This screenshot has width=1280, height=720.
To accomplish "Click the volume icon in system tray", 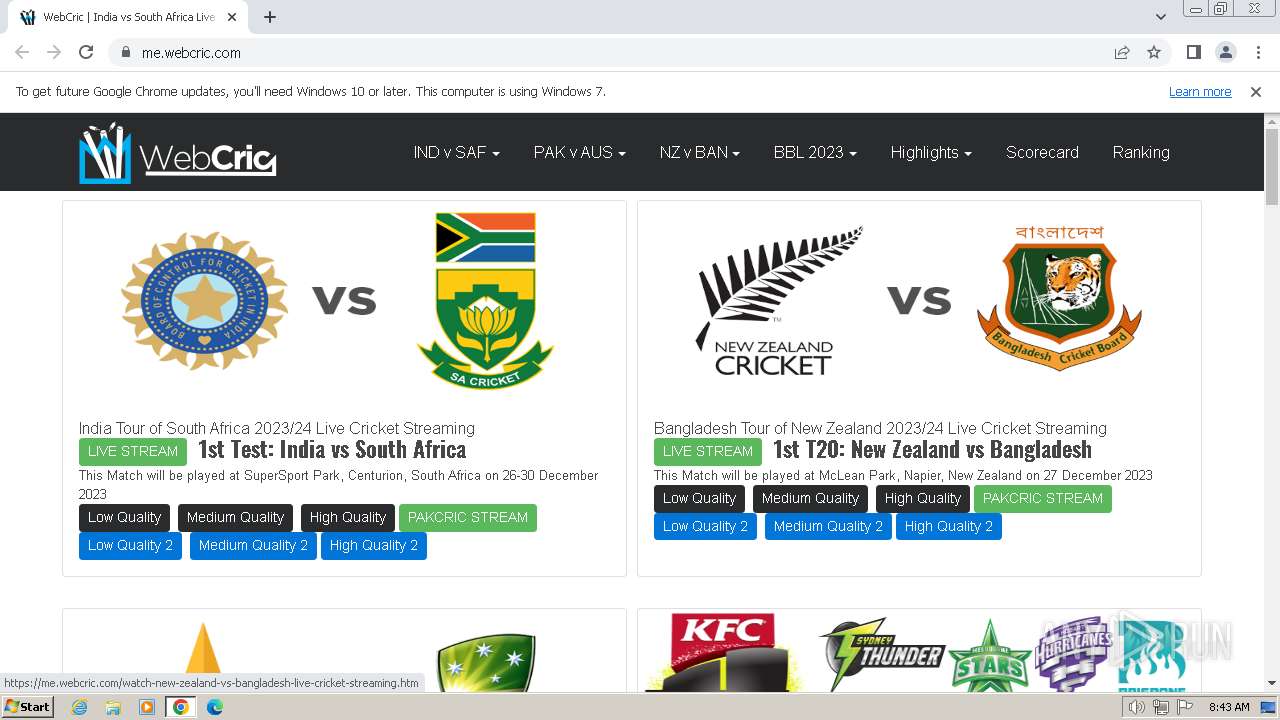I will point(1137,707).
